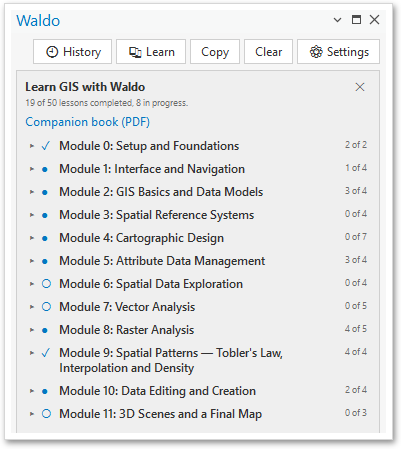Expand Module 2: GIS Basics arrow
The width and height of the screenshot is (401, 449).
pos(32,192)
